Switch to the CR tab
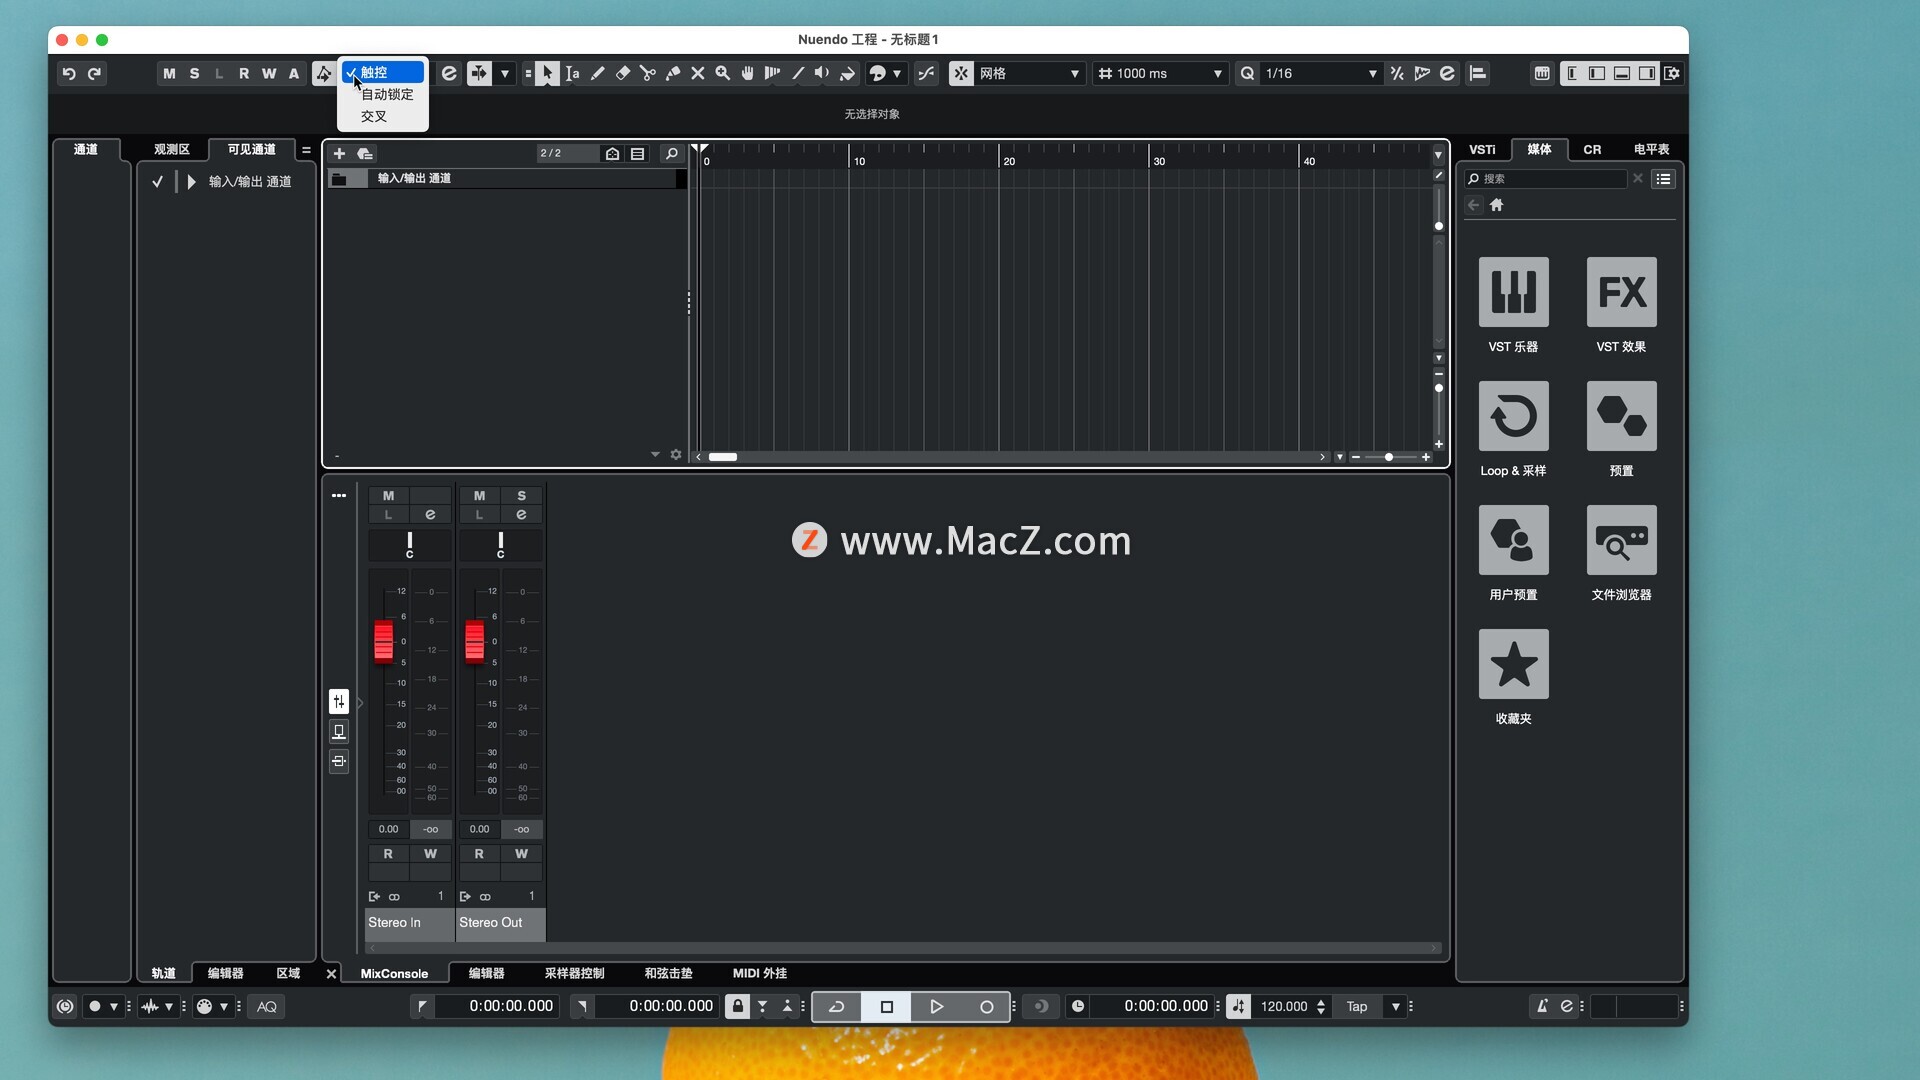The height and width of the screenshot is (1080, 1920). point(1592,149)
